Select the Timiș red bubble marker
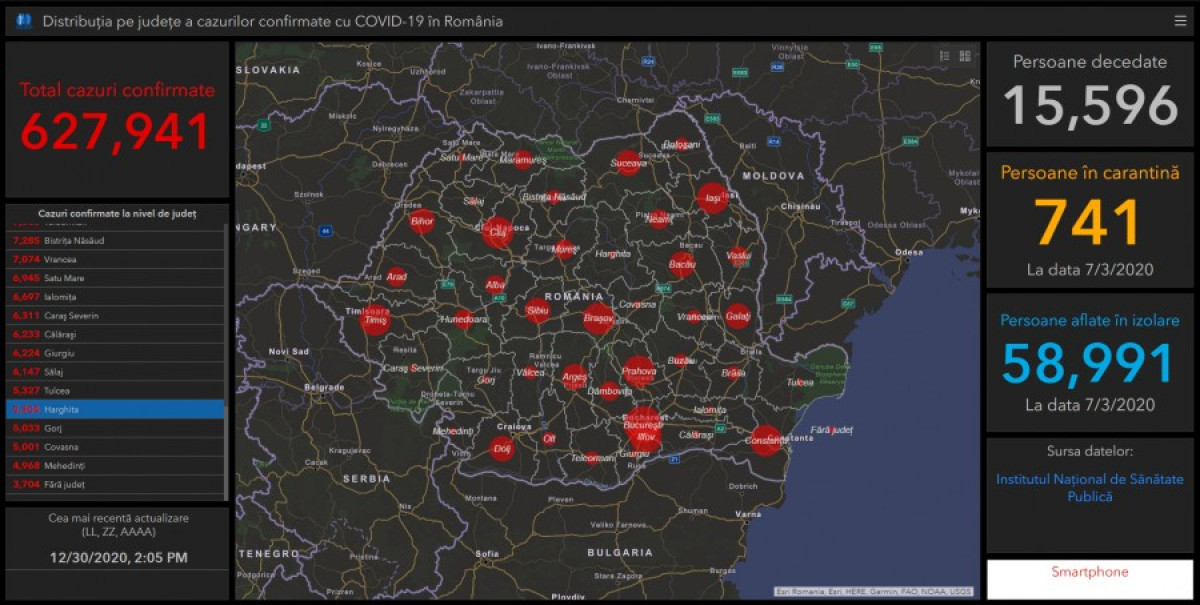The image size is (1200, 605). (x=375, y=321)
